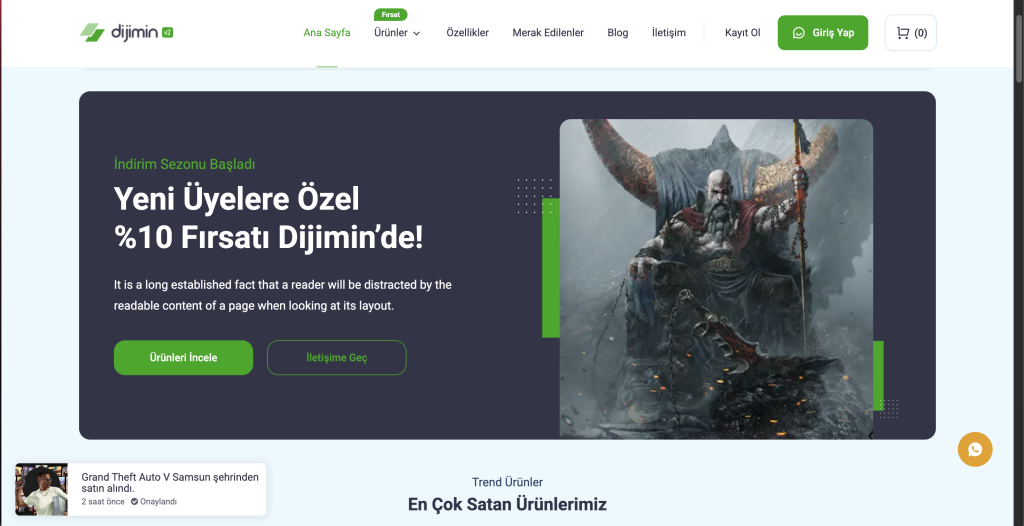The image size is (1024, 526).
Task: Open the İletişim menu item
Action: click(x=669, y=33)
